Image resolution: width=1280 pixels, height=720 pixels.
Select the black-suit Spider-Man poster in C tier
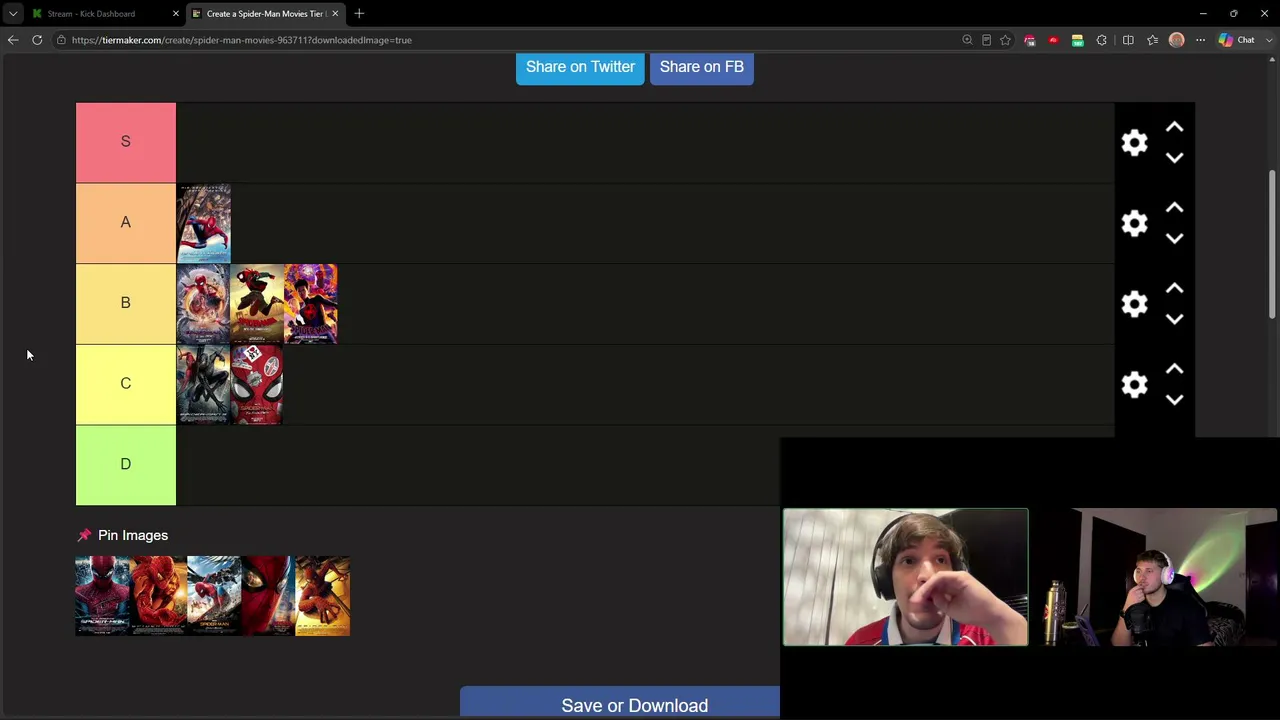point(204,385)
